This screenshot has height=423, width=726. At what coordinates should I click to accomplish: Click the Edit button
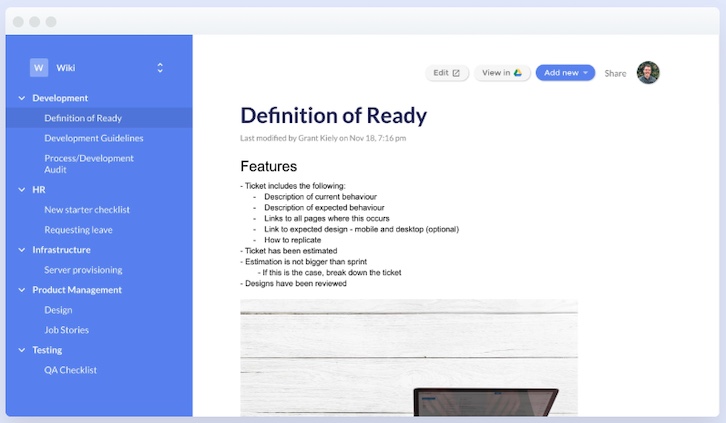(x=447, y=73)
